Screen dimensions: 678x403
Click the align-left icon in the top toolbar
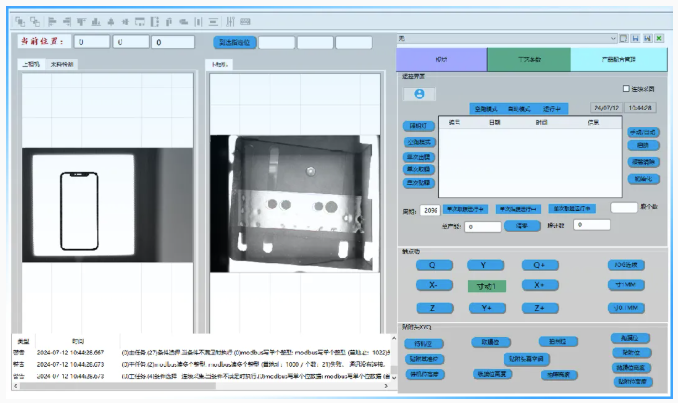tap(52, 21)
